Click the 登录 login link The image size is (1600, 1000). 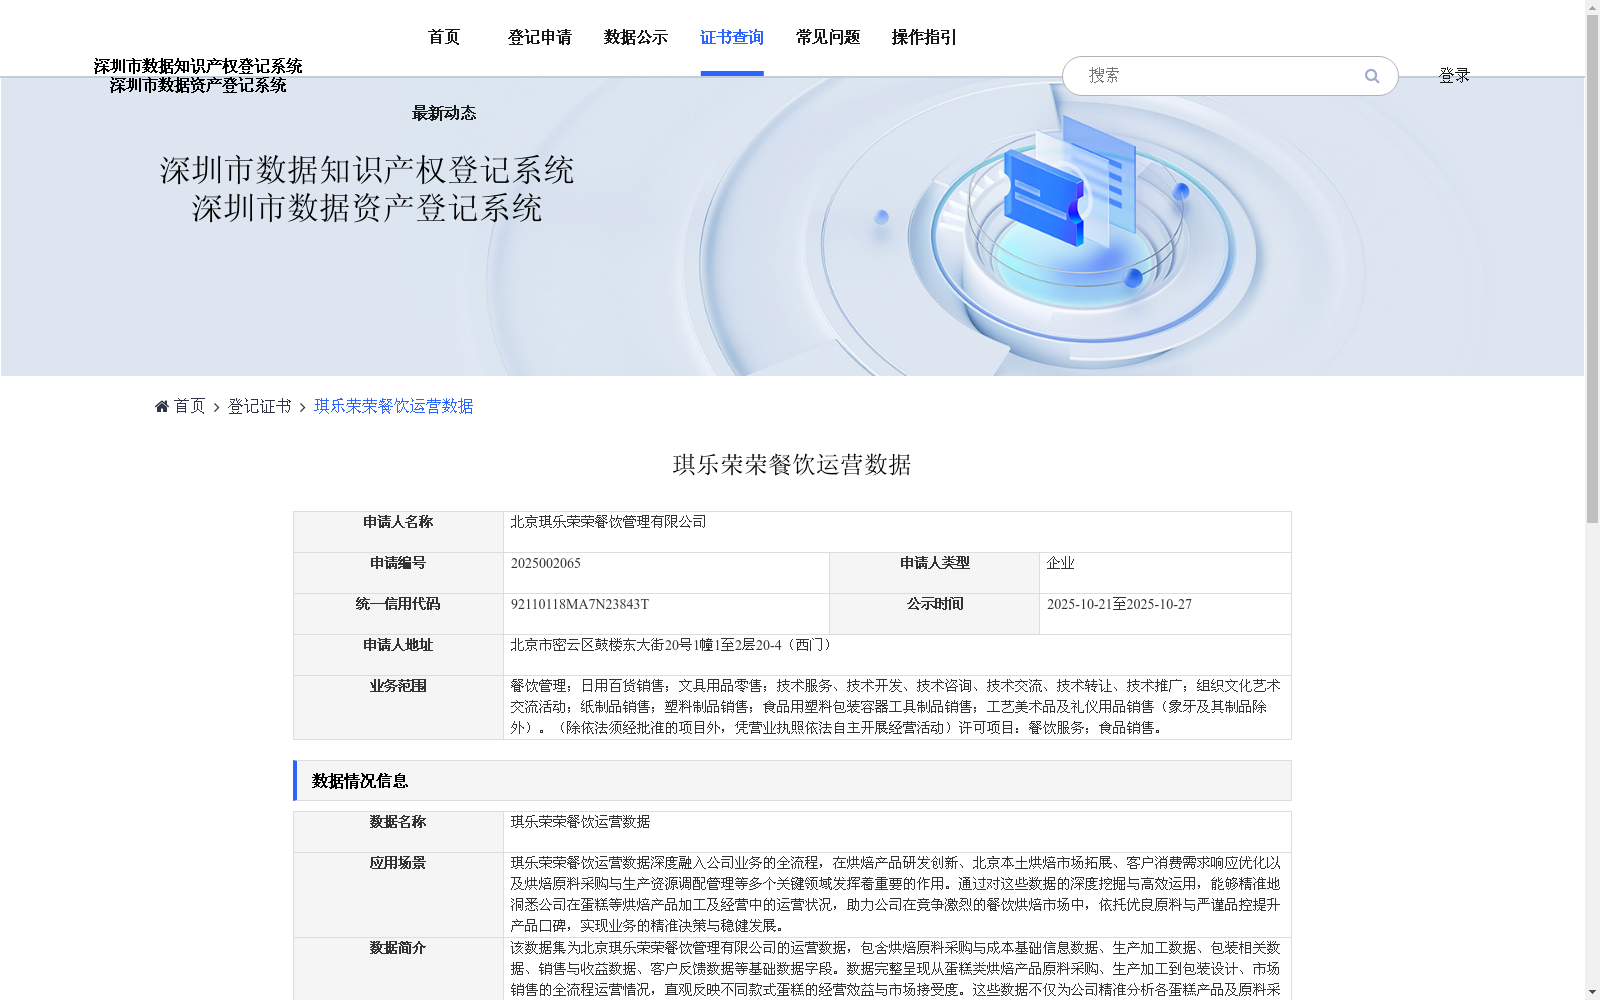[x=1454, y=75]
